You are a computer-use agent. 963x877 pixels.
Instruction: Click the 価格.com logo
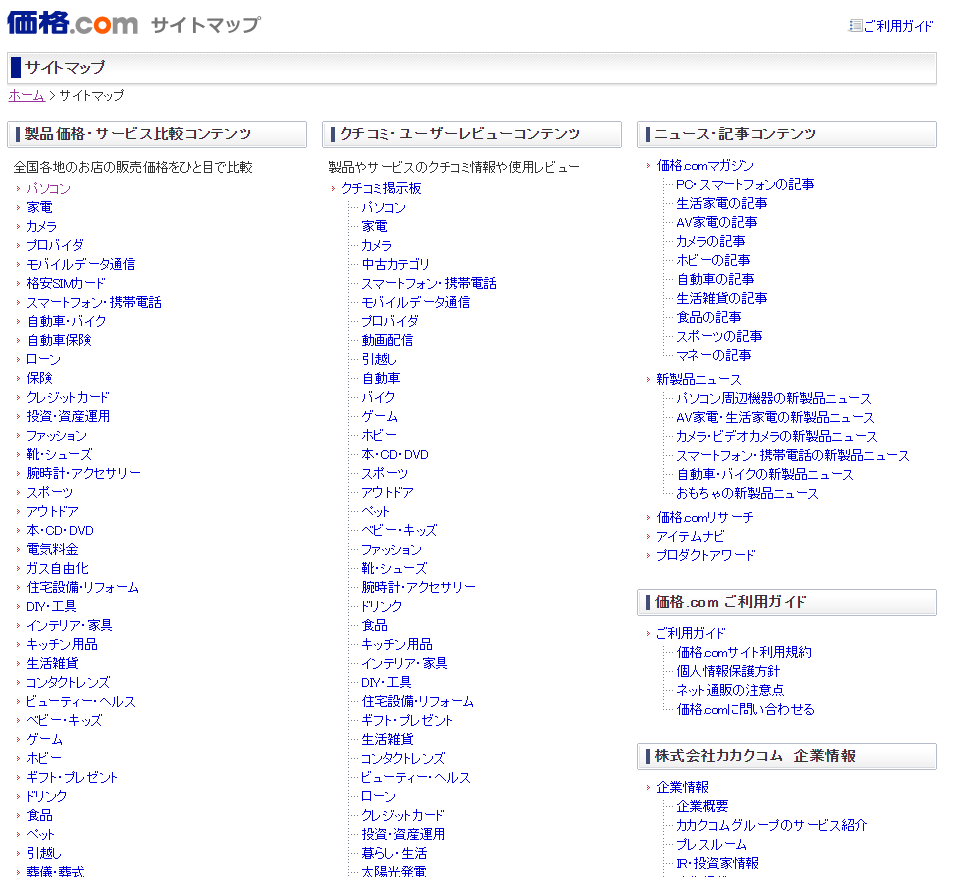pos(72,22)
